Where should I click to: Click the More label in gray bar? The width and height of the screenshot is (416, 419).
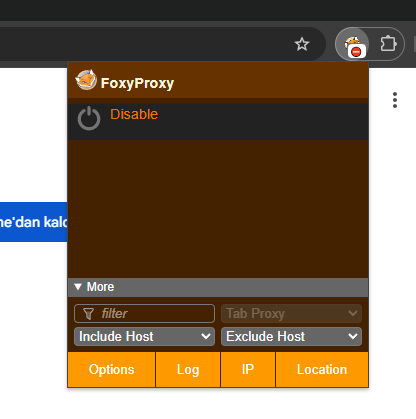pos(100,287)
